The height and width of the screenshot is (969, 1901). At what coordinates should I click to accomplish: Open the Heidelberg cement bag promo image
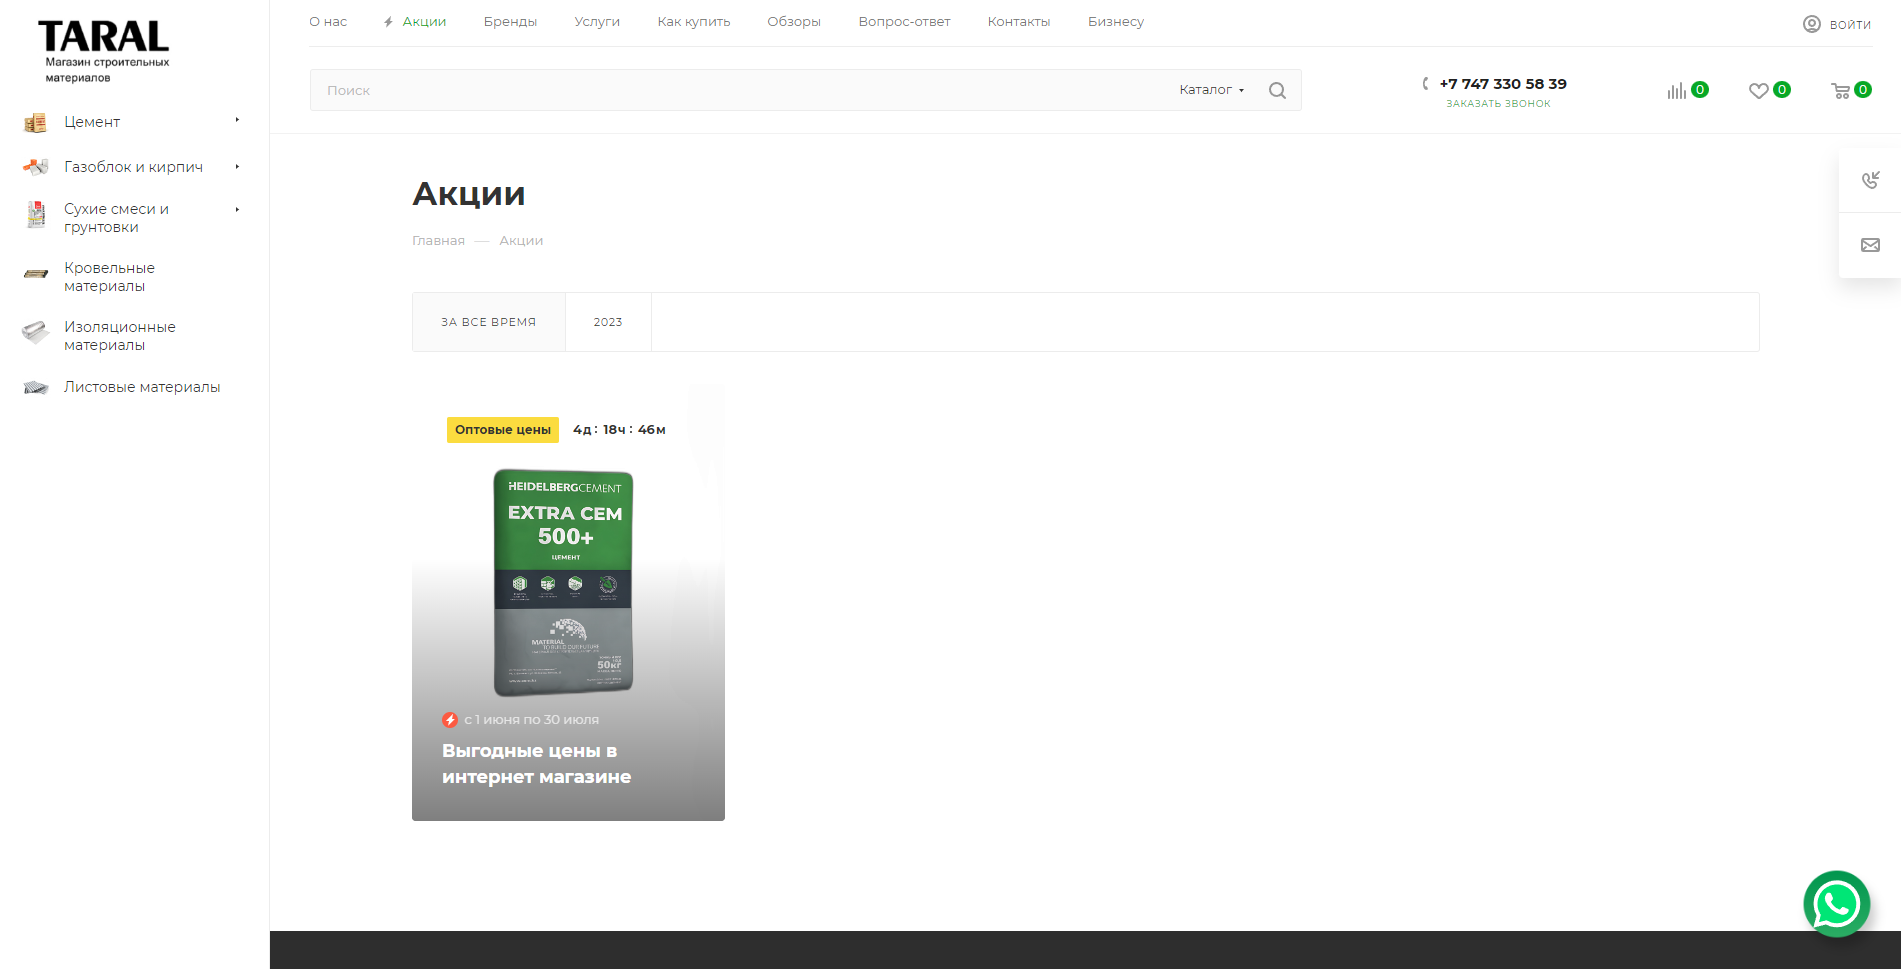[564, 583]
